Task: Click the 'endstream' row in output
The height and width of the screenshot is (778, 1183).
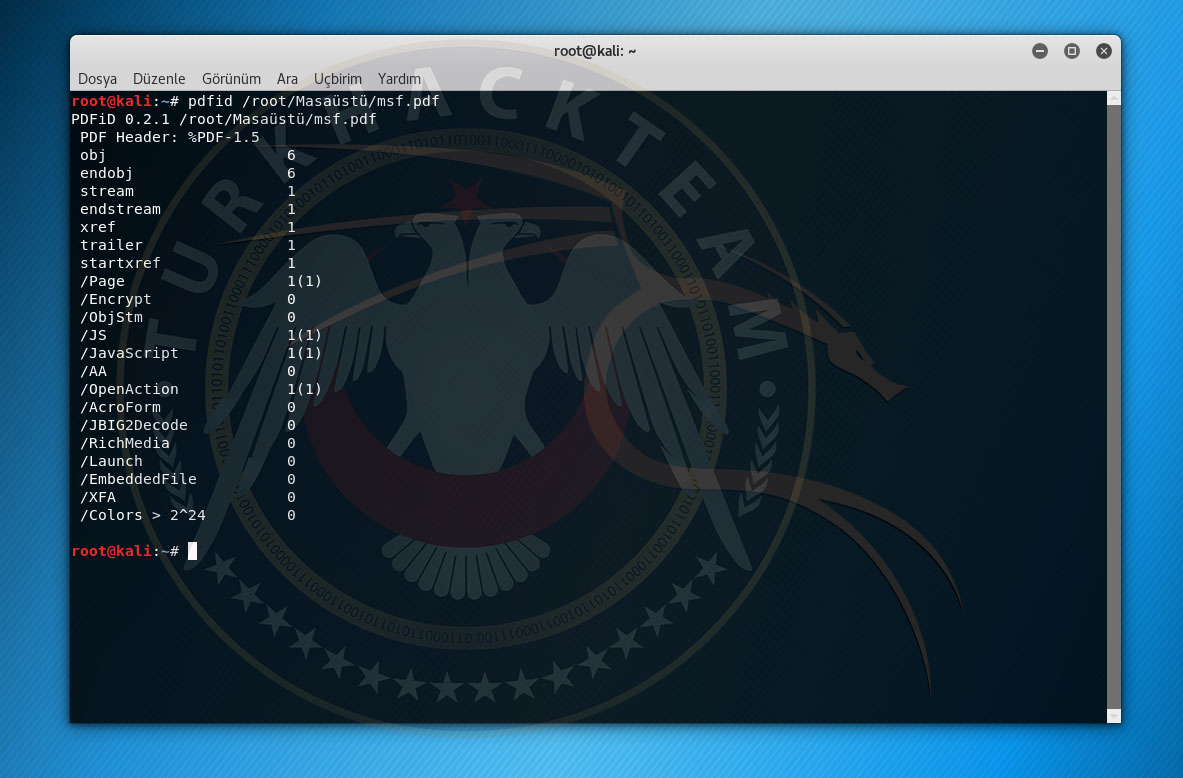Action: (x=187, y=209)
